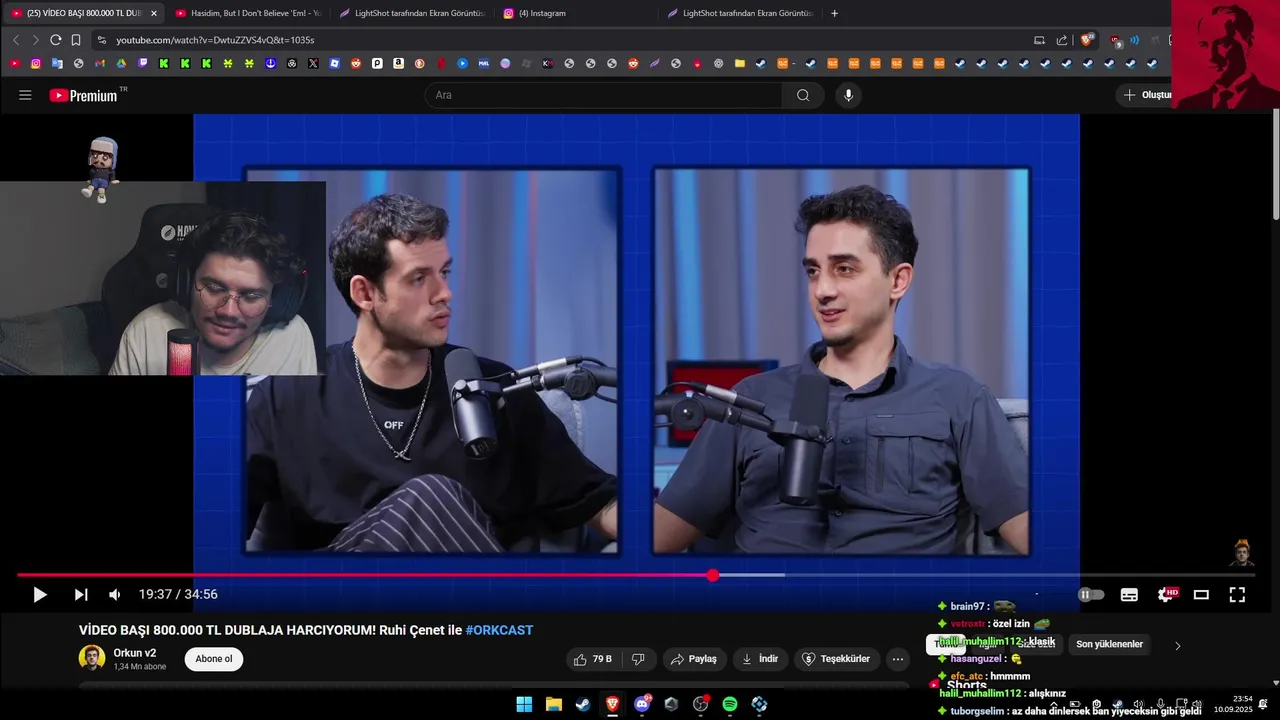
Task: Select the 'Son yüklenenler' chip
Action: click(1109, 645)
